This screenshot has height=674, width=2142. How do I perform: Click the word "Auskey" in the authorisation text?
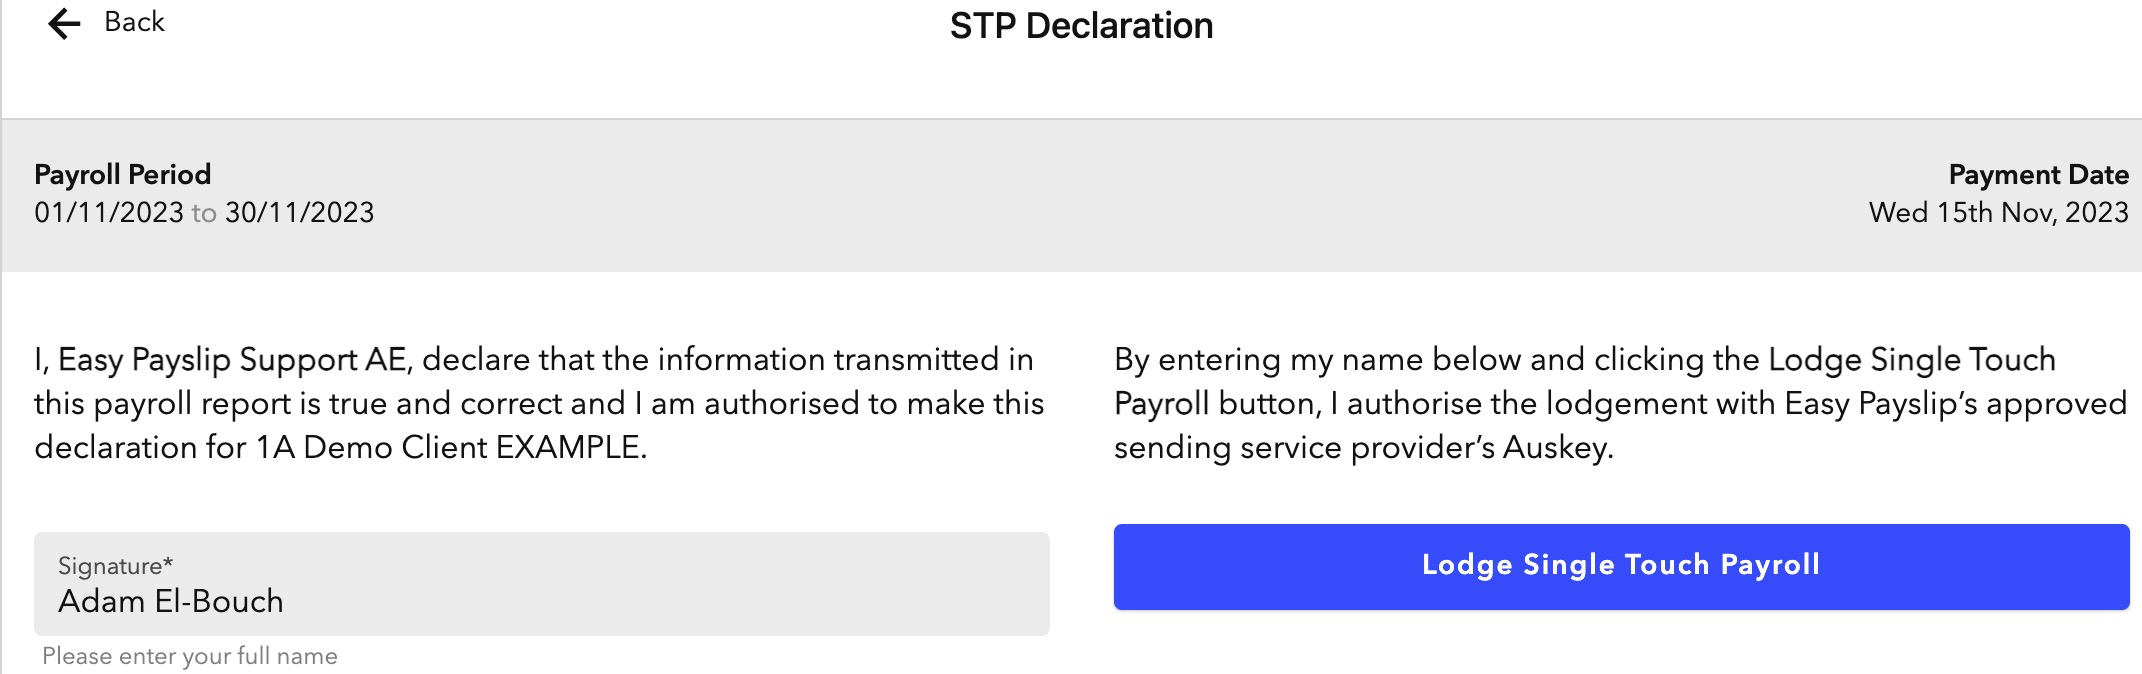click(1556, 447)
